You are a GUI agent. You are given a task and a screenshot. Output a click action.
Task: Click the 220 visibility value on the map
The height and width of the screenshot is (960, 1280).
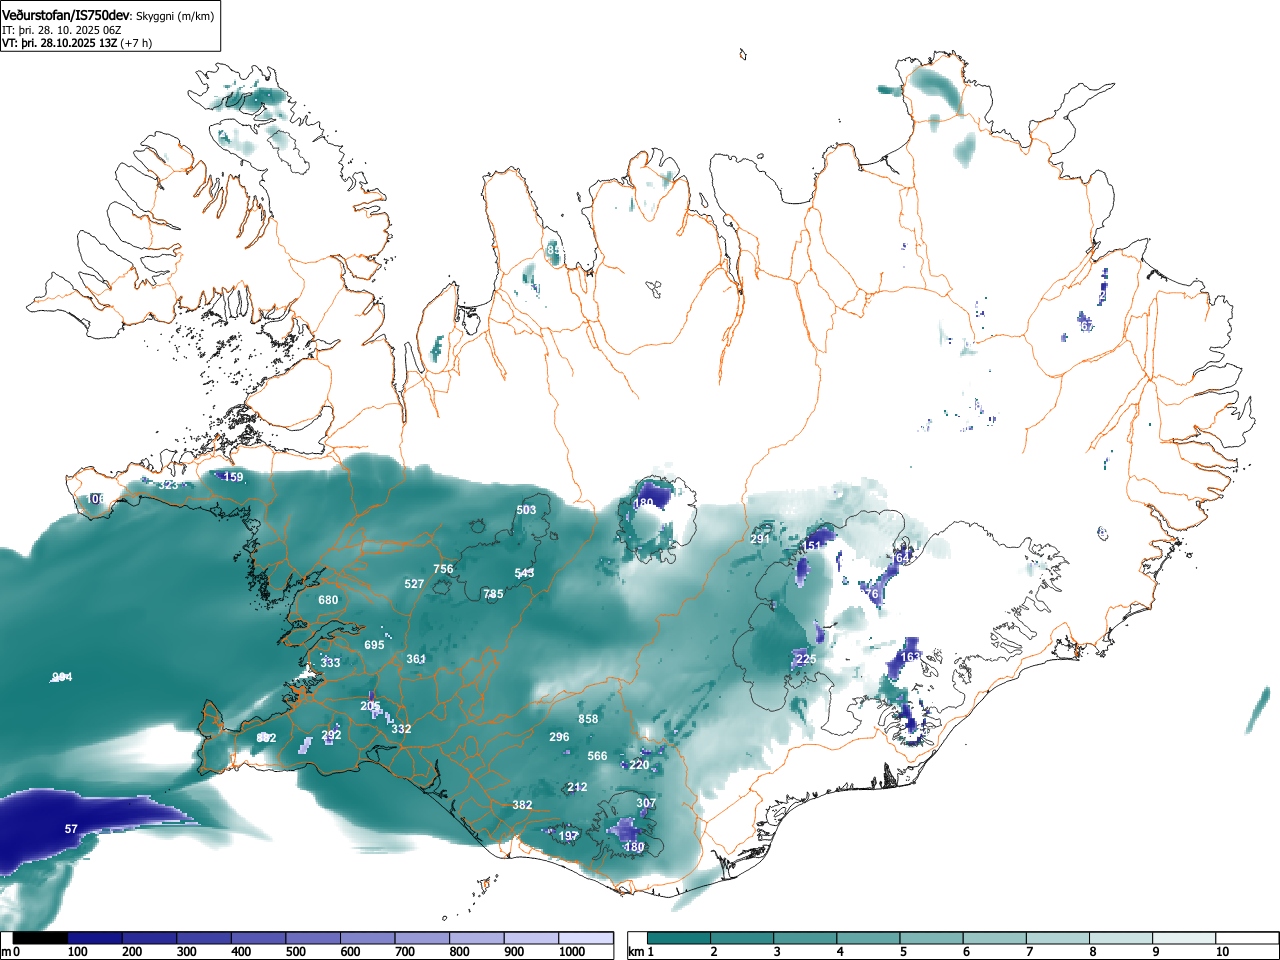point(639,765)
